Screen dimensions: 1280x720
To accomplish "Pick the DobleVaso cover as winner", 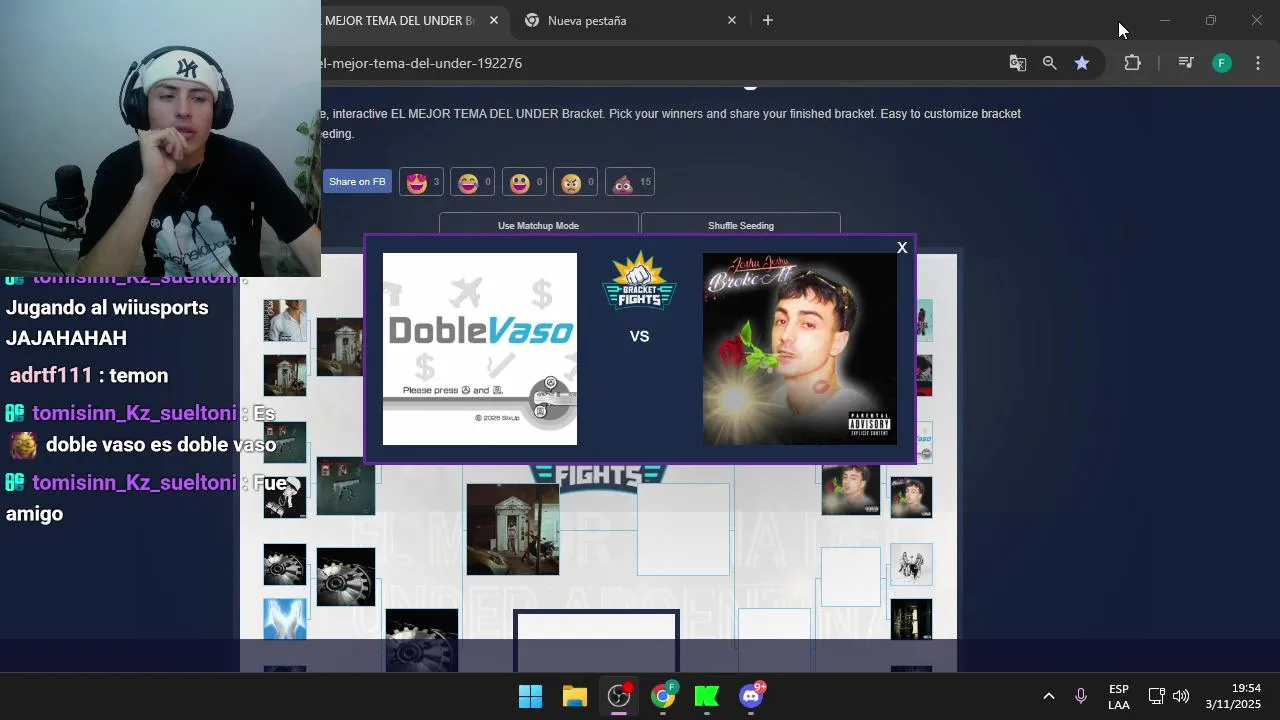I will pyautogui.click(x=480, y=349).
